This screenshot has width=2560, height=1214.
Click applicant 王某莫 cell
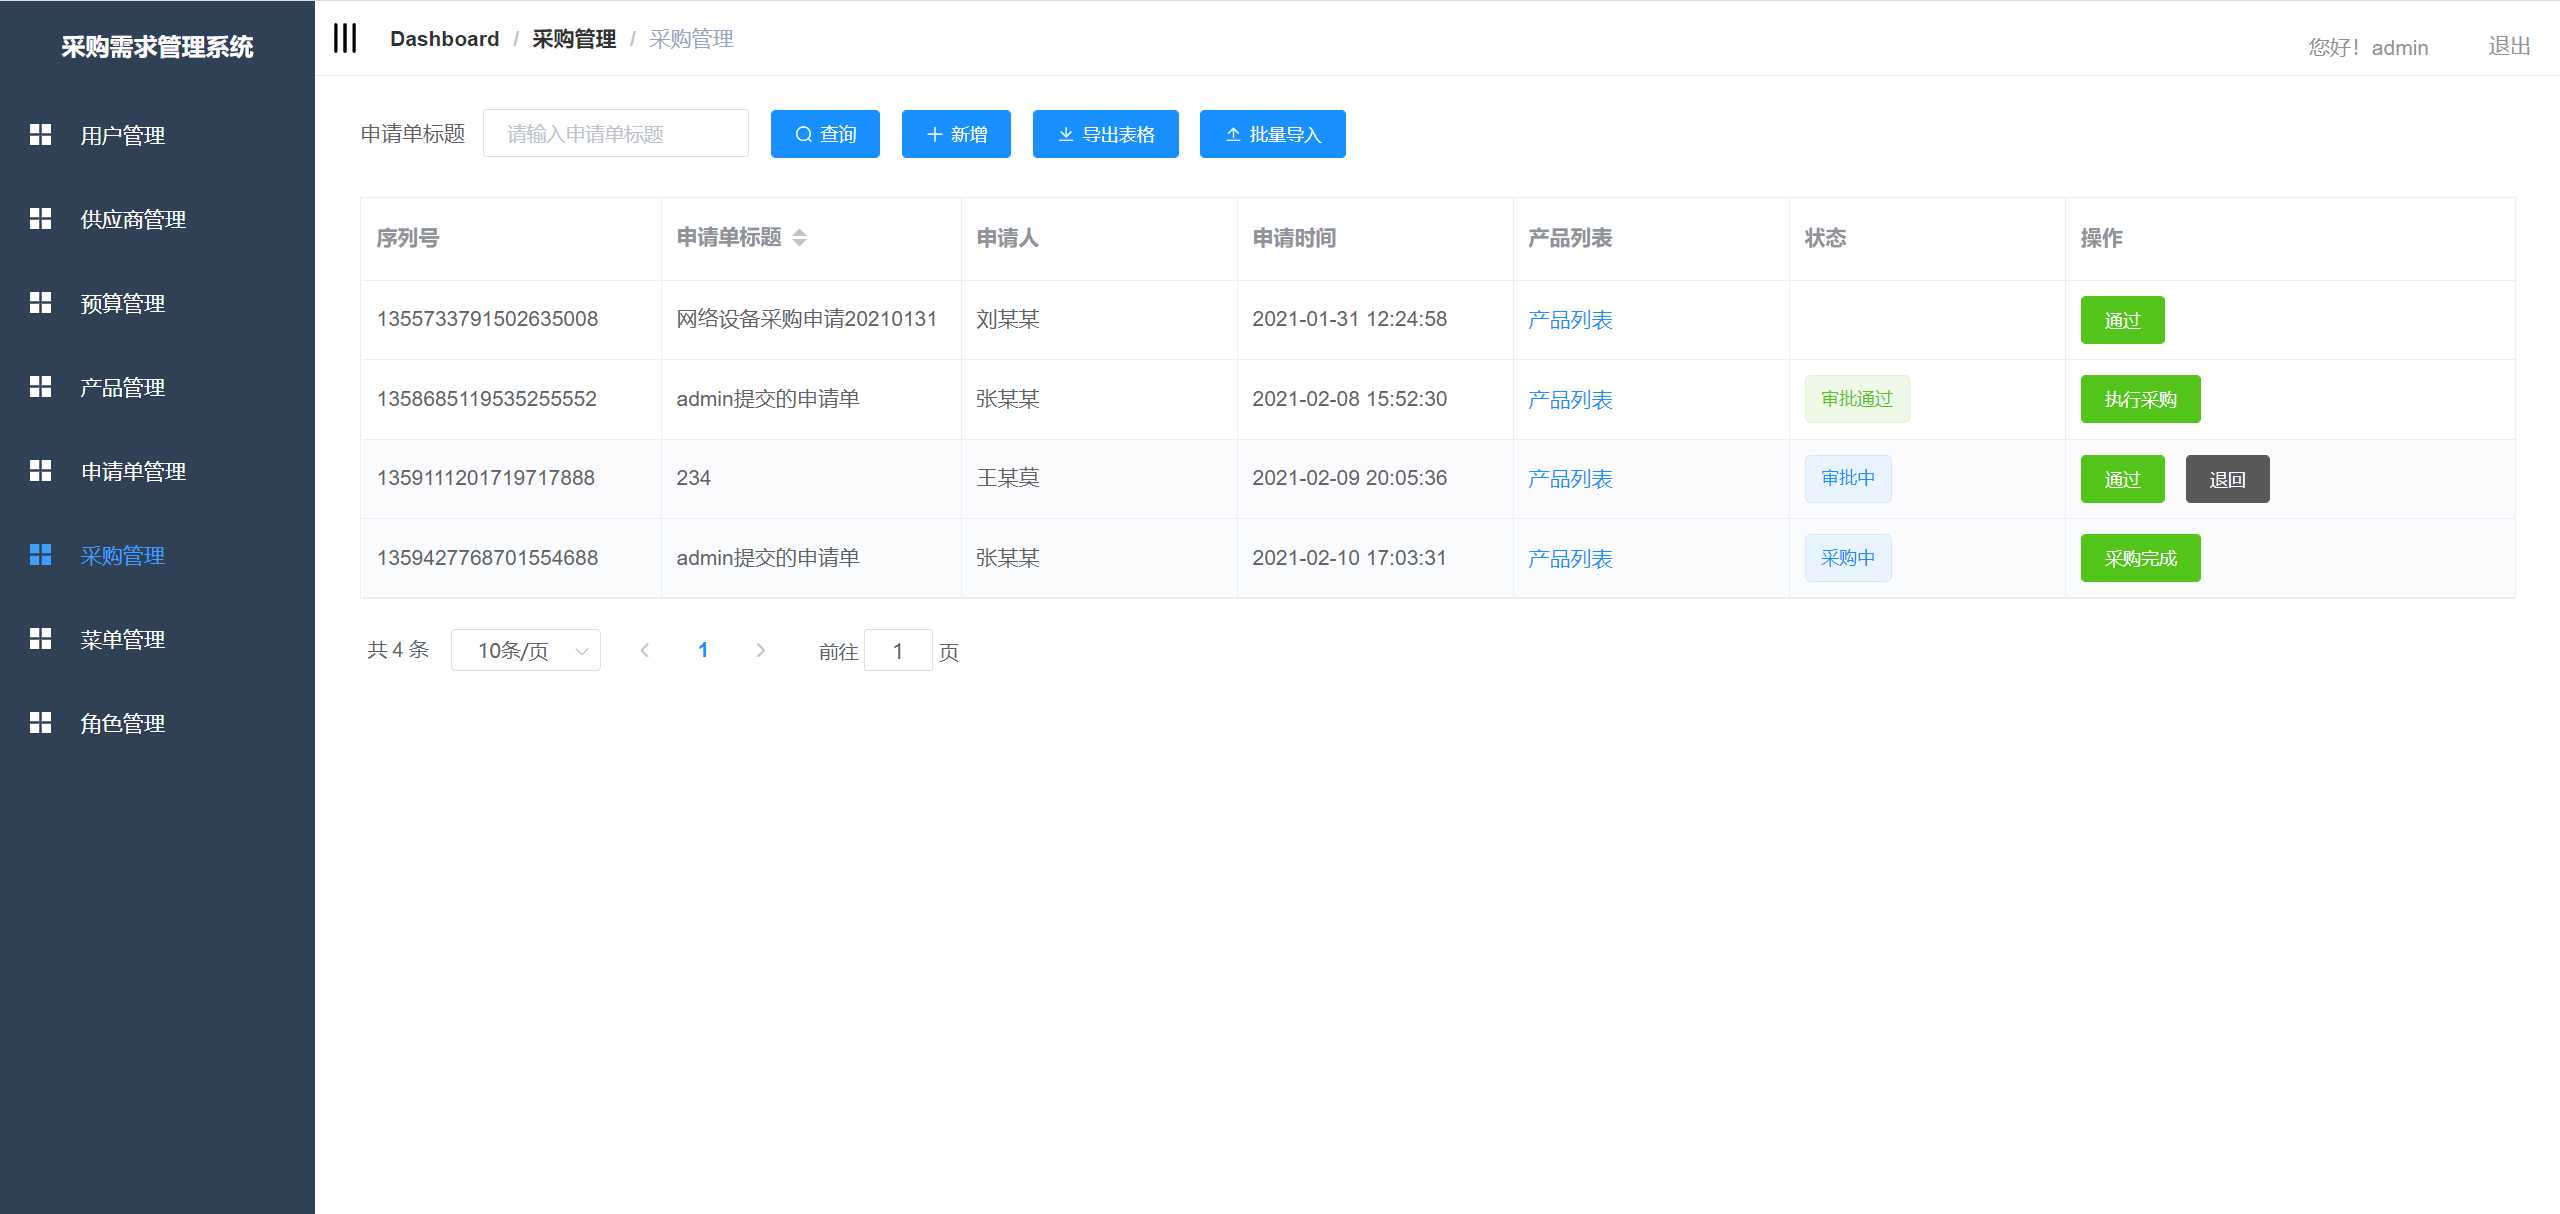tap(1008, 478)
